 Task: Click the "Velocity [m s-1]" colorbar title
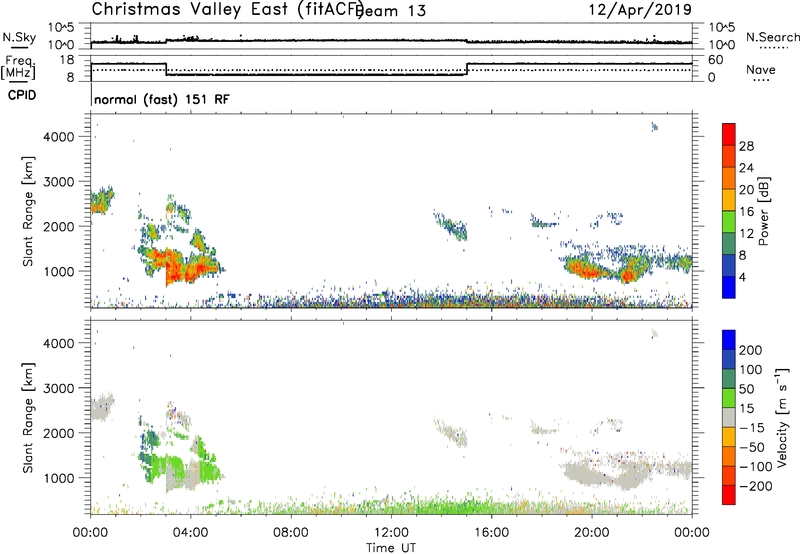coord(782,418)
